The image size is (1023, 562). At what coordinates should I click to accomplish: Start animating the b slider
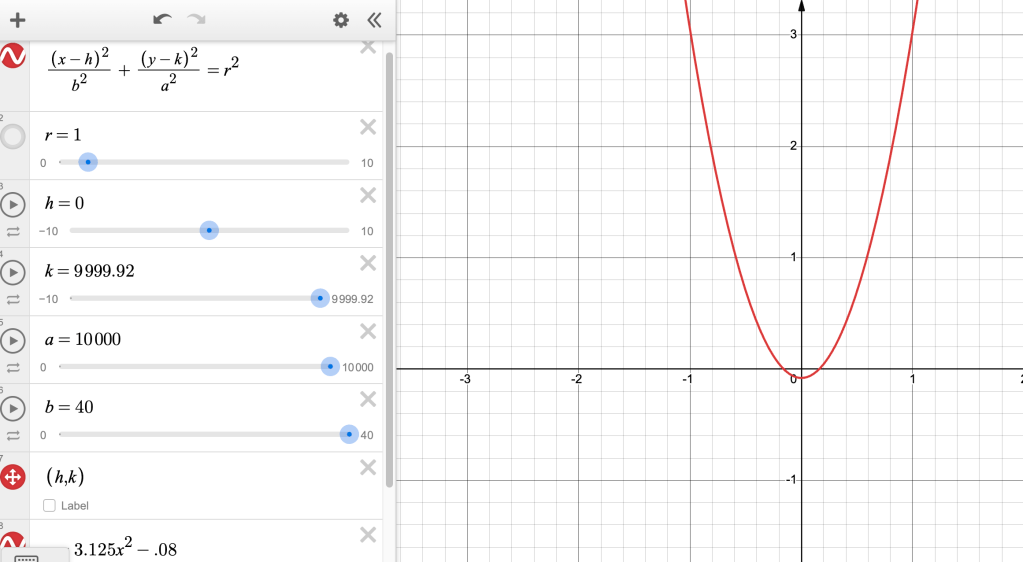click(13, 409)
